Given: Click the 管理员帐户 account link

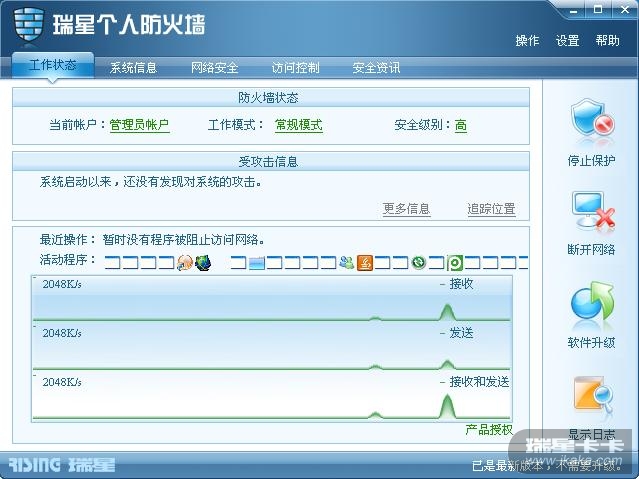Looking at the screenshot, I should pyautogui.click(x=139, y=125).
